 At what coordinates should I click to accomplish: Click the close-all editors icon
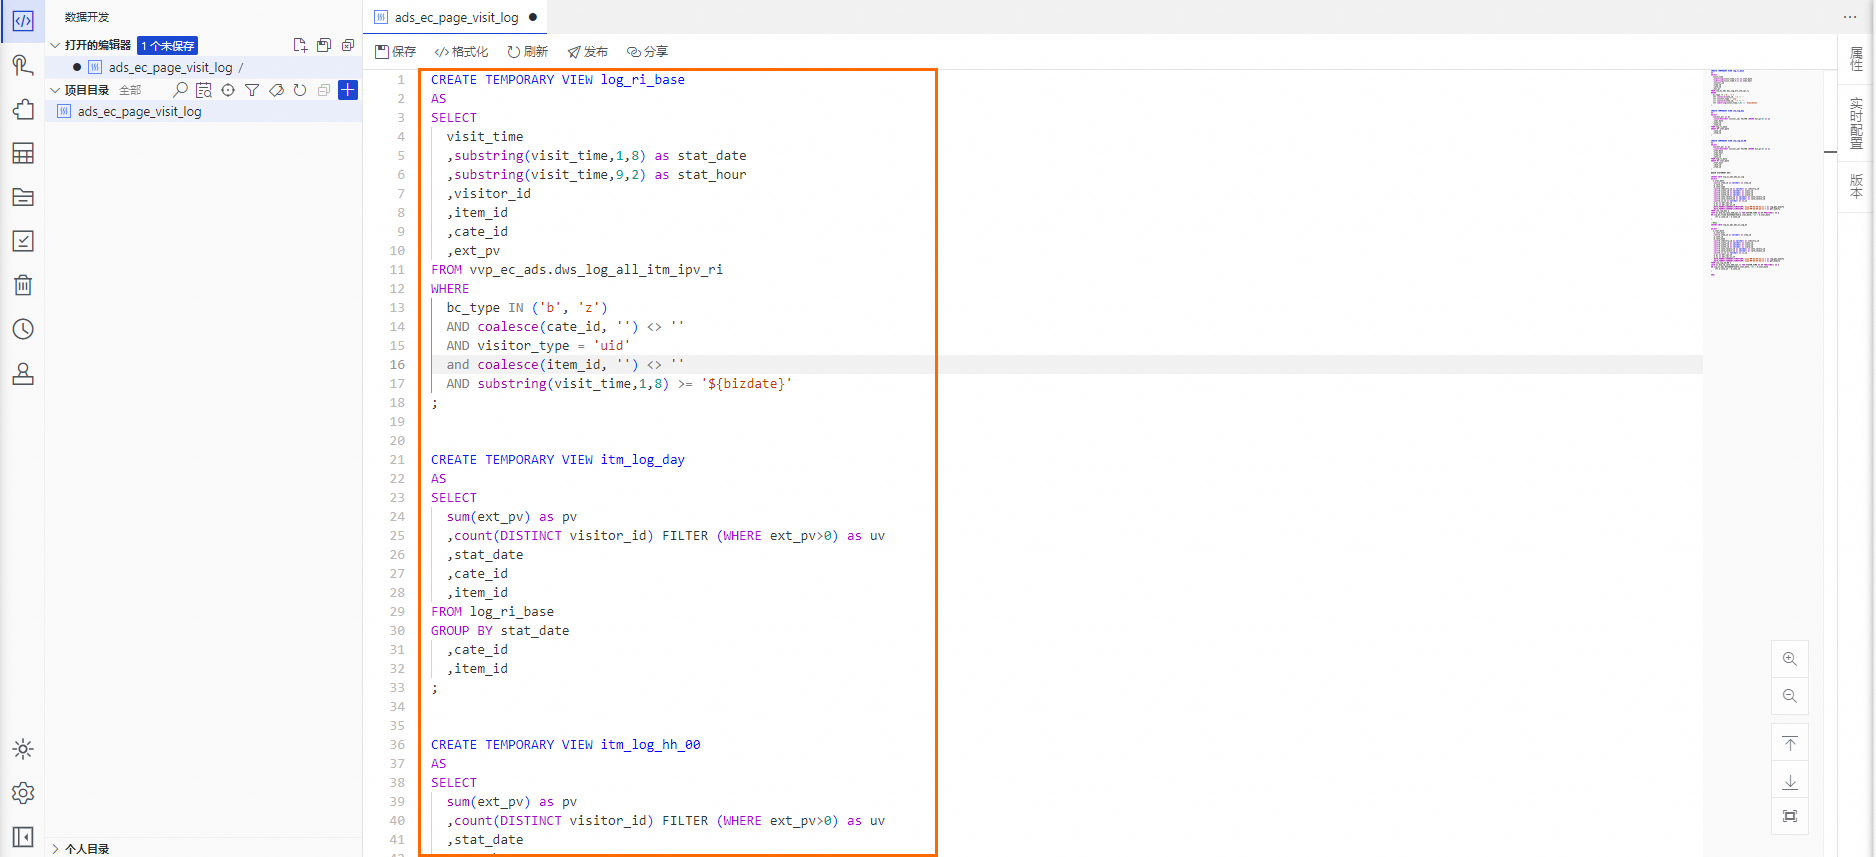[348, 45]
